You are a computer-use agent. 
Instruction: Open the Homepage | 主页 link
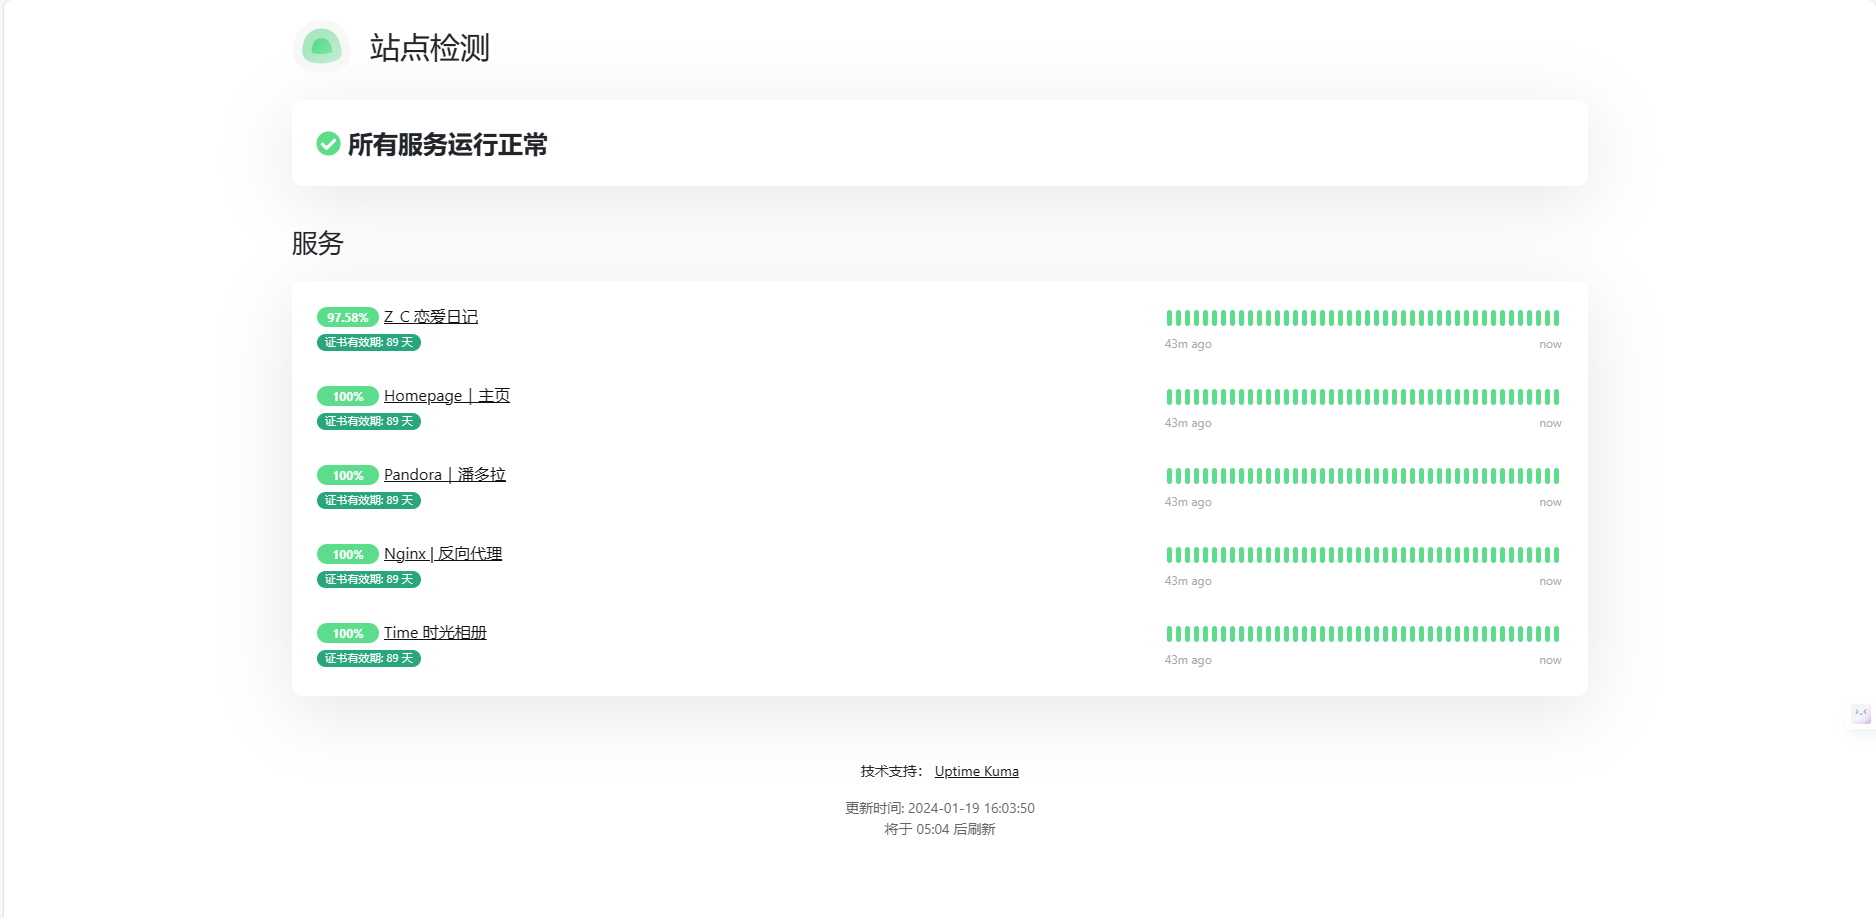(447, 395)
